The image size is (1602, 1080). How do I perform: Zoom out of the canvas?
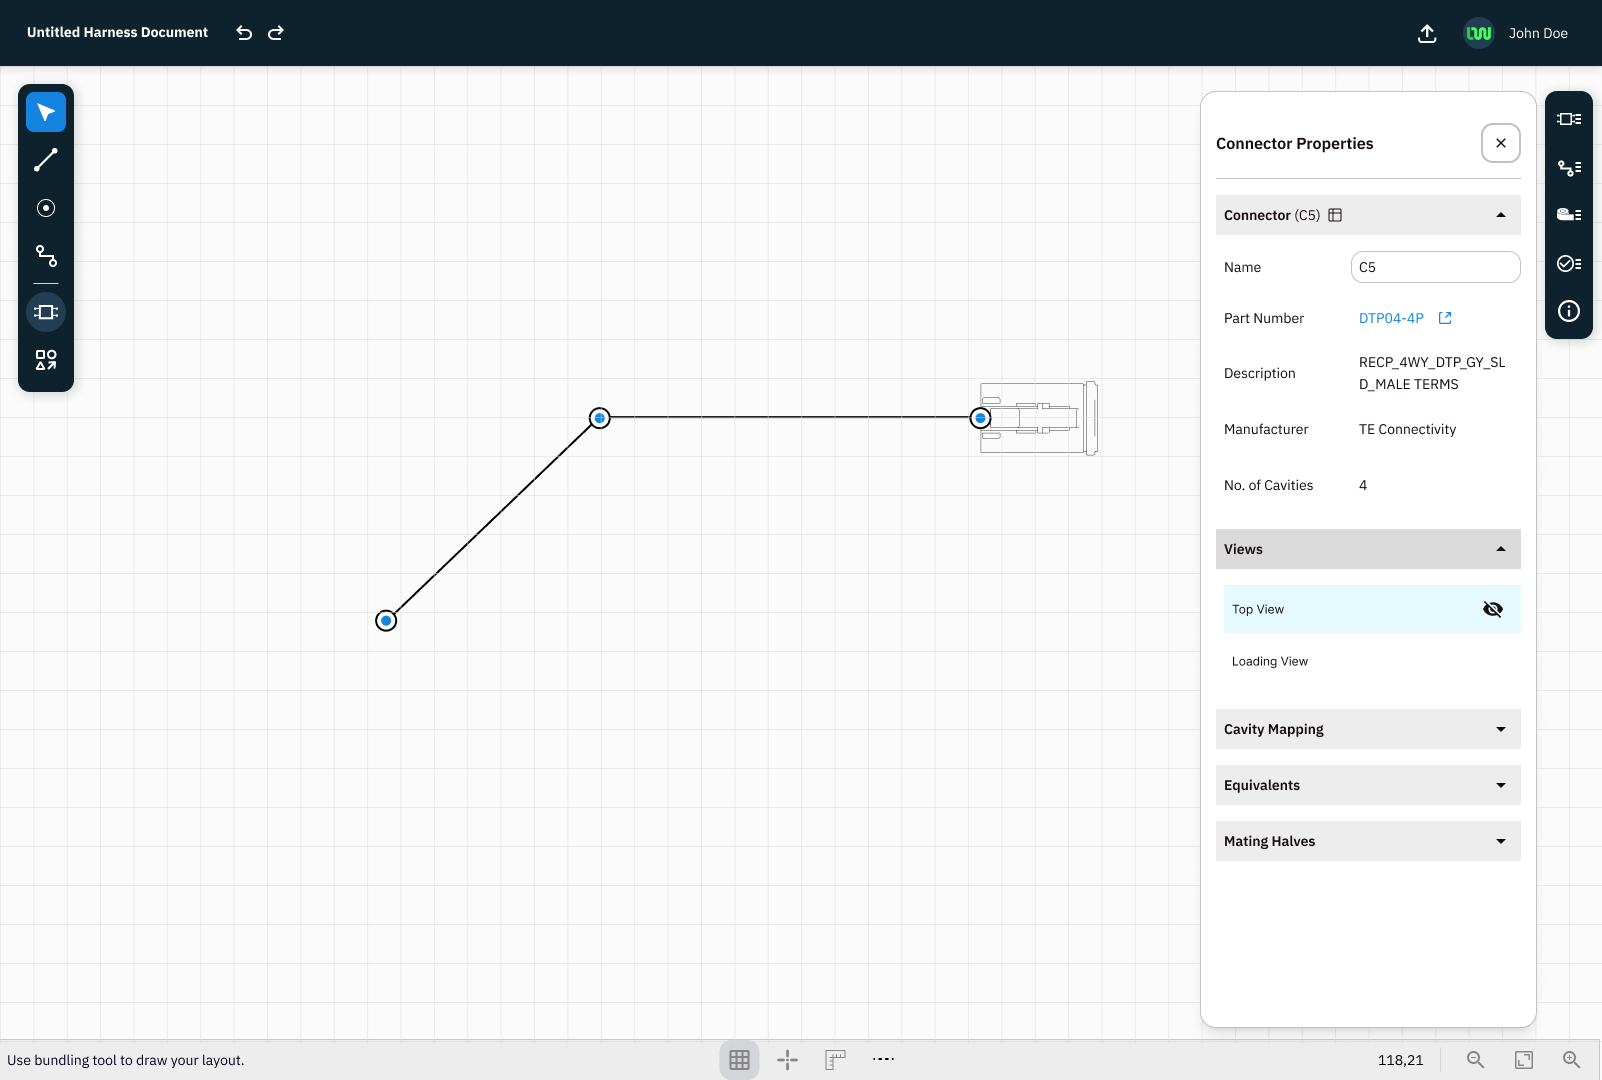click(1475, 1060)
